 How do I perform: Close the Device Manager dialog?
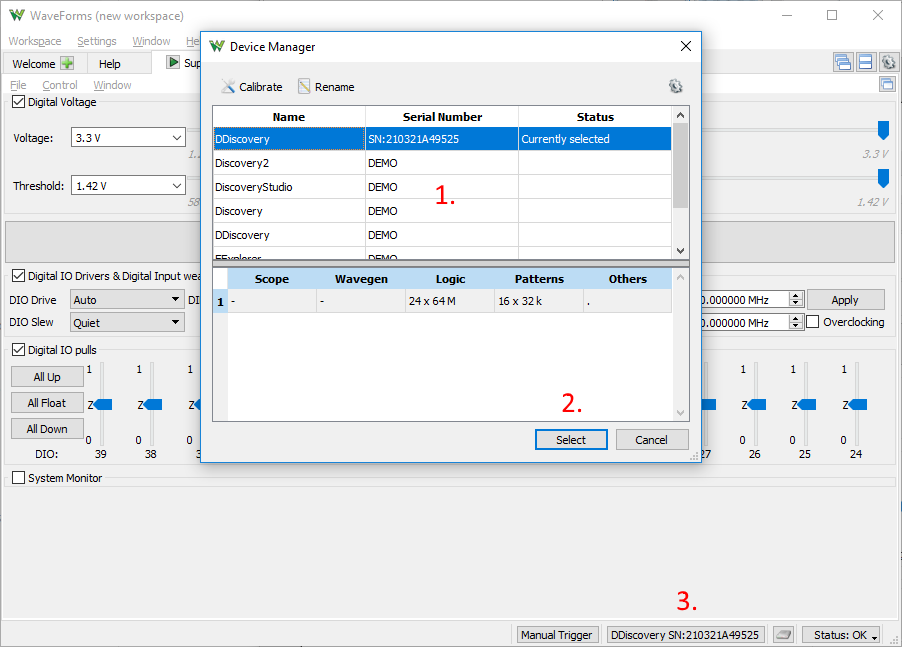tap(686, 46)
